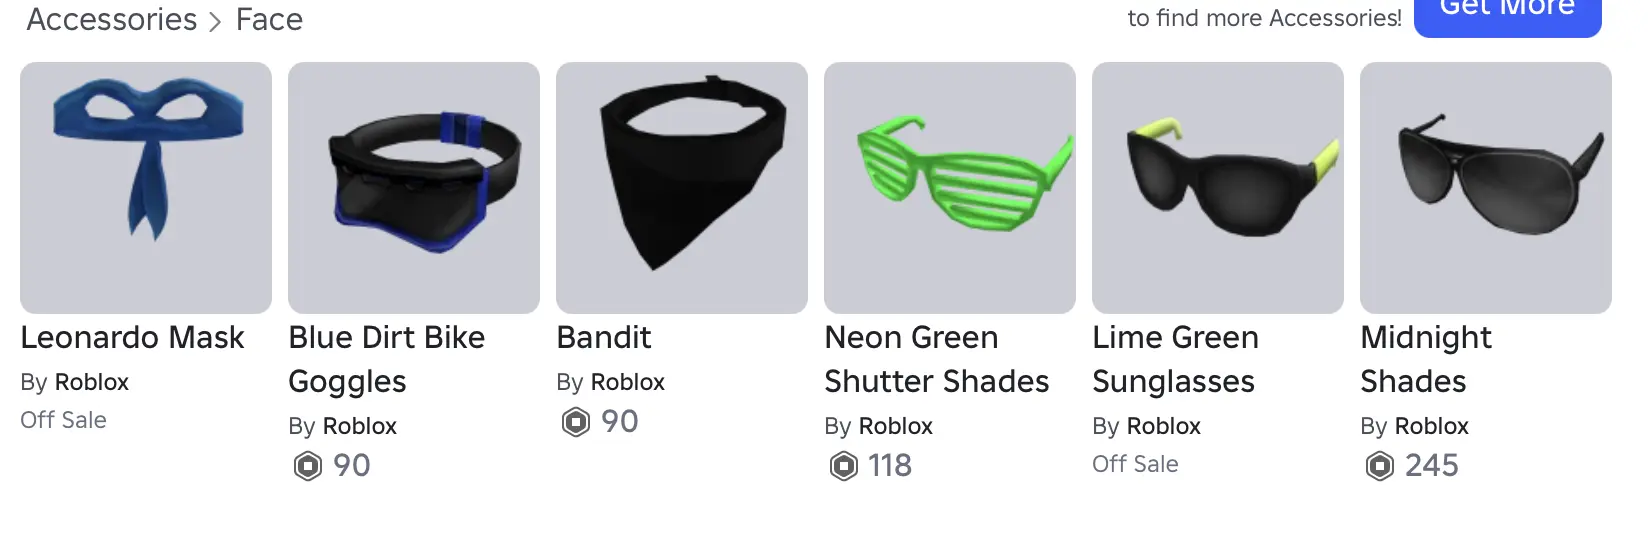Click the Robux icon beside price 245
This screenshot has height=558, width=1650.
tap(1380, 466)
